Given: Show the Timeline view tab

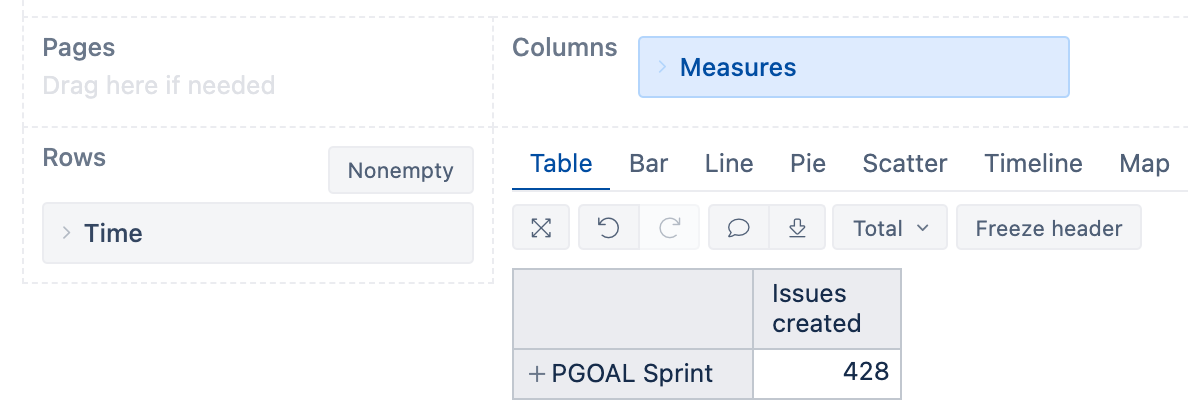Looking at the screenshot, I should tap(1033, 164).
